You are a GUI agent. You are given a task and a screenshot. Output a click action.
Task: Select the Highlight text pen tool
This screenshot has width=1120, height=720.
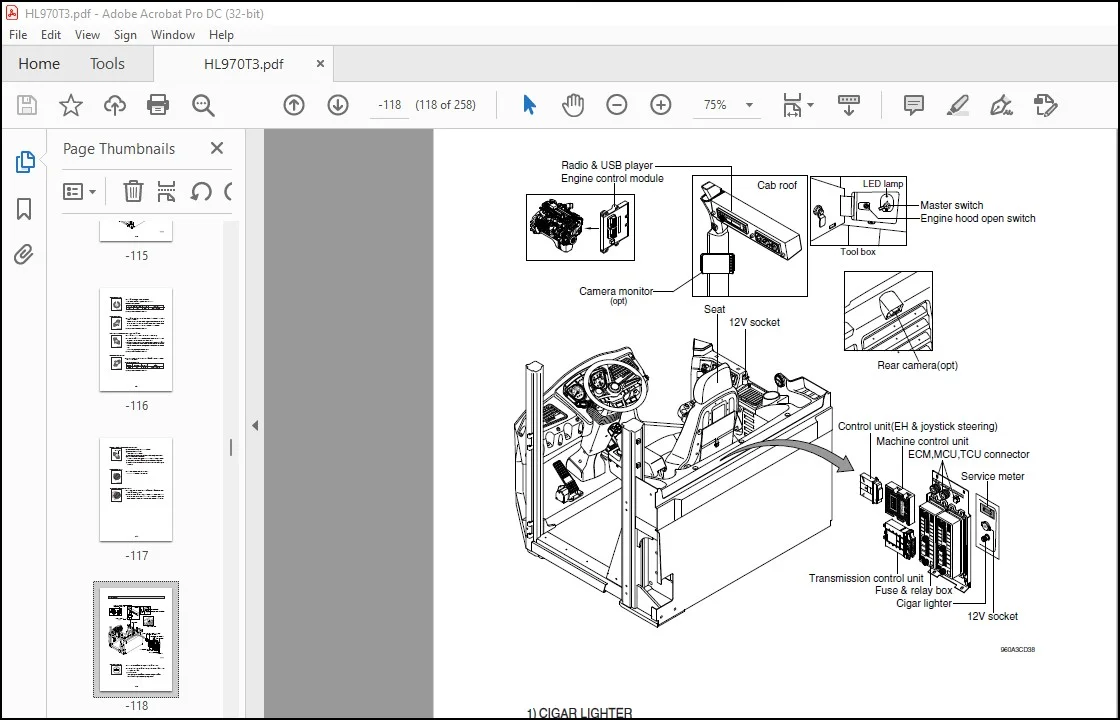click(x=957, y=105)
